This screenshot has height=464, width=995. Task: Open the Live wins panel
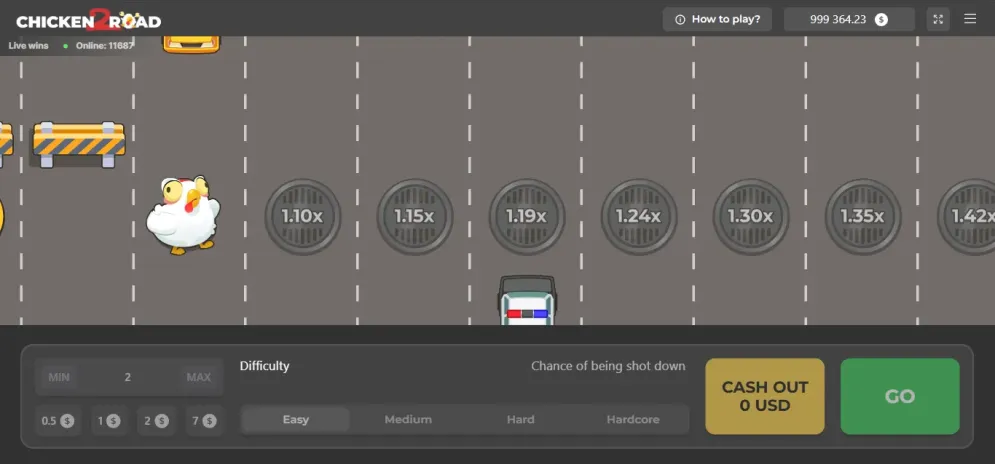pos(28,46)
